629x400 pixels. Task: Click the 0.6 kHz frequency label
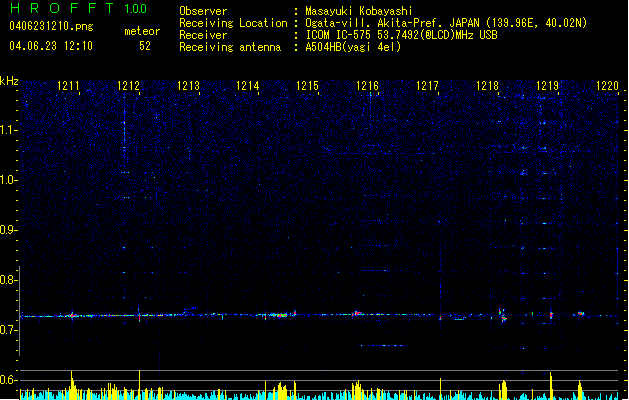[x=8, y=380]
